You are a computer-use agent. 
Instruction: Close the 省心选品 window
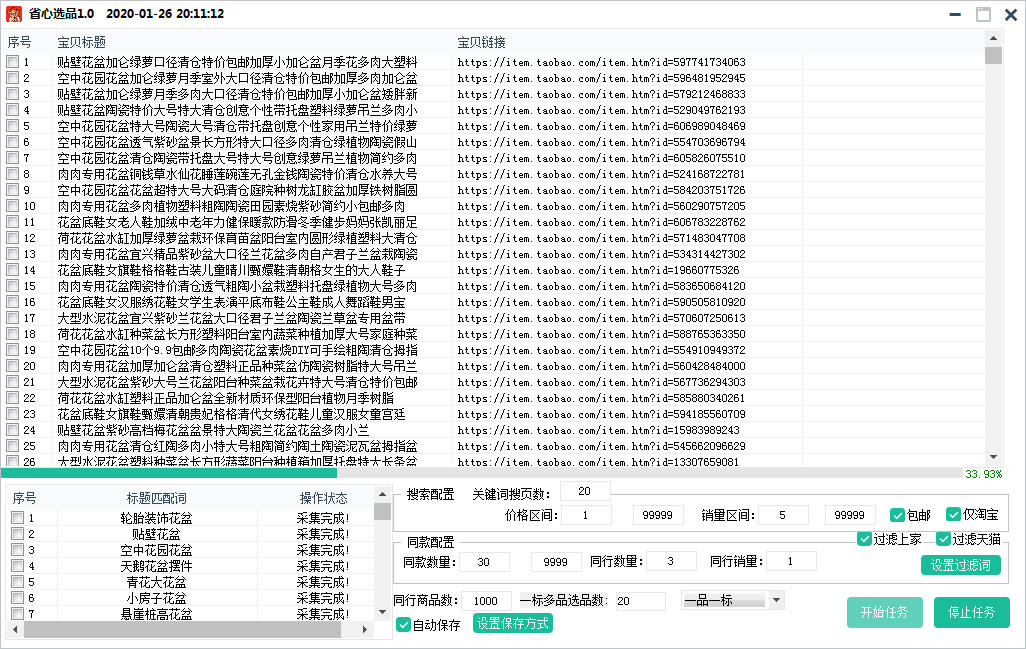click(x=1010, y=15)
